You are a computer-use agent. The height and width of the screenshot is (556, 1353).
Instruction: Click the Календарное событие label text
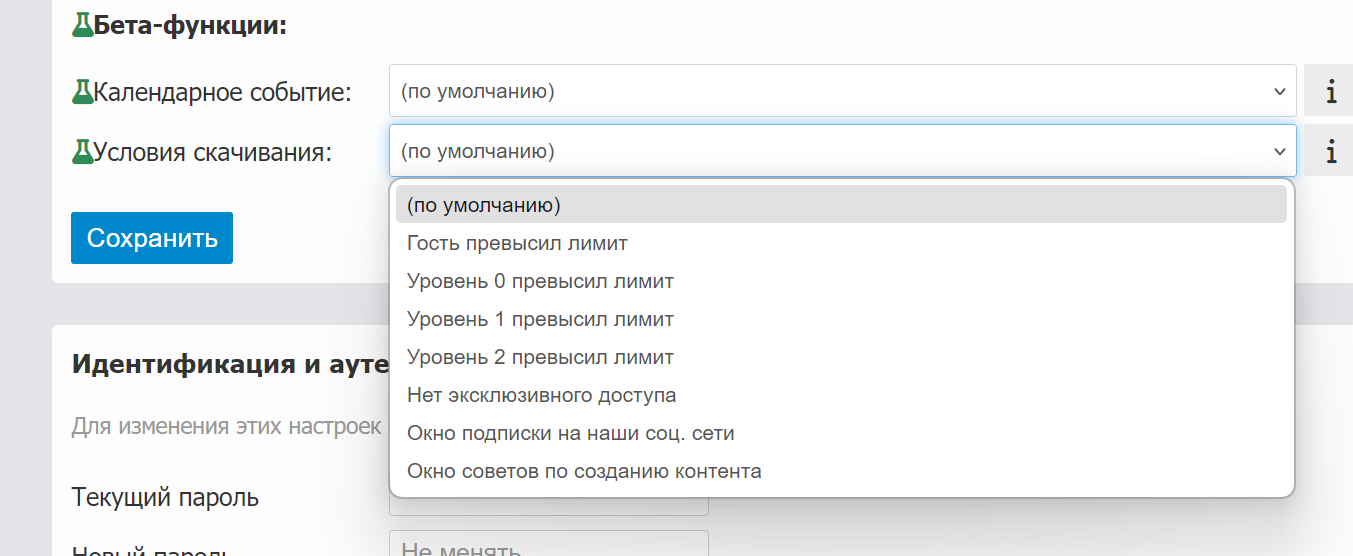click(222, 92)
